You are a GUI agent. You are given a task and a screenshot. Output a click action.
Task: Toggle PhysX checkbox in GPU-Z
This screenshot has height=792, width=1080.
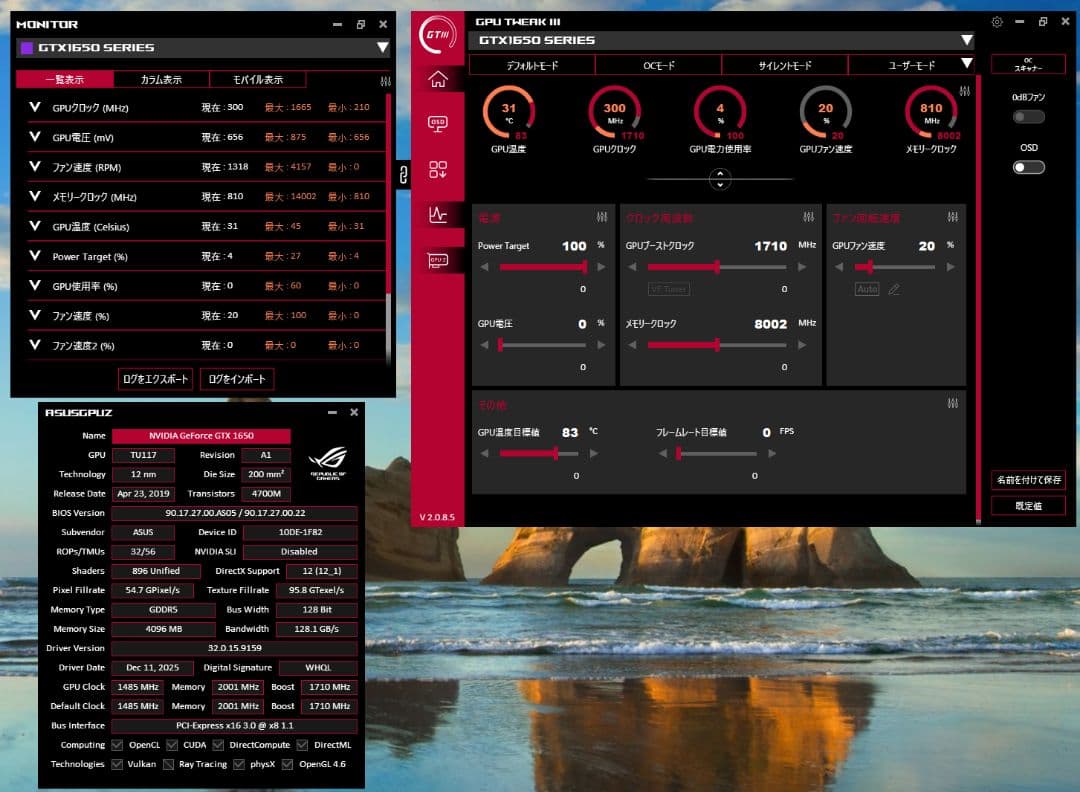[239, 764]
